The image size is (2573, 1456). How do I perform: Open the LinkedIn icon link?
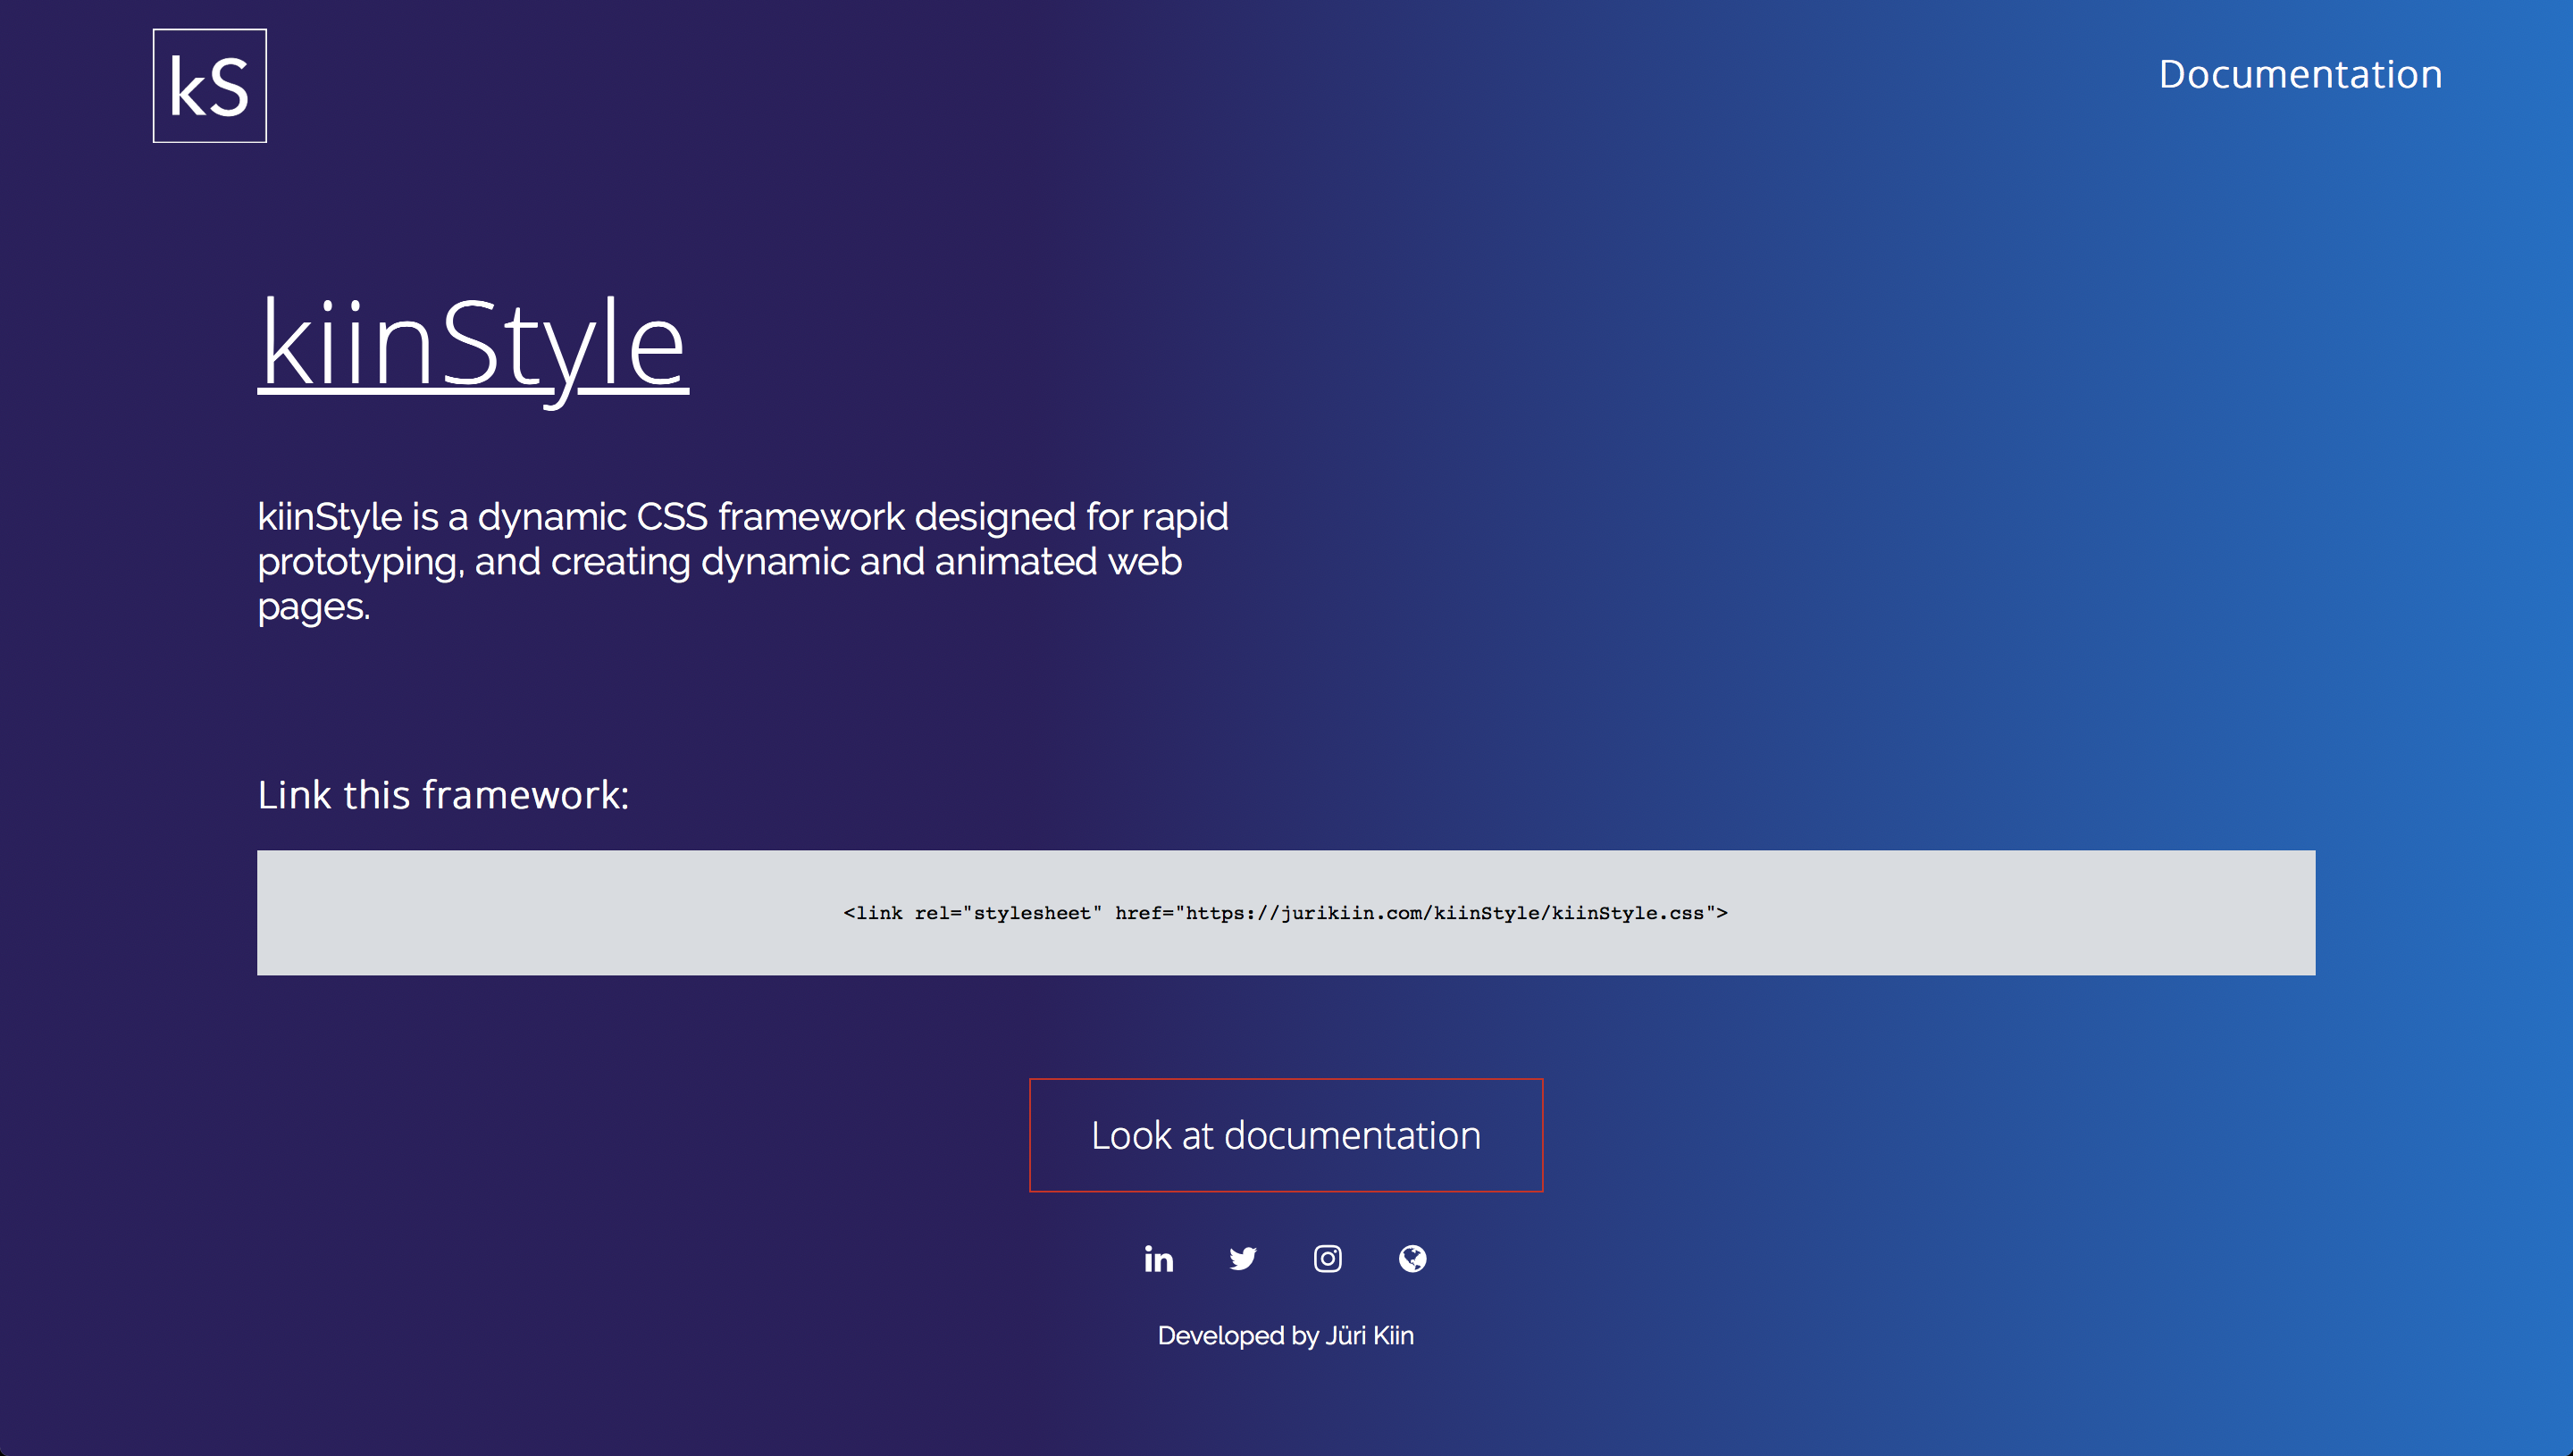(x=1159, y=1259)
